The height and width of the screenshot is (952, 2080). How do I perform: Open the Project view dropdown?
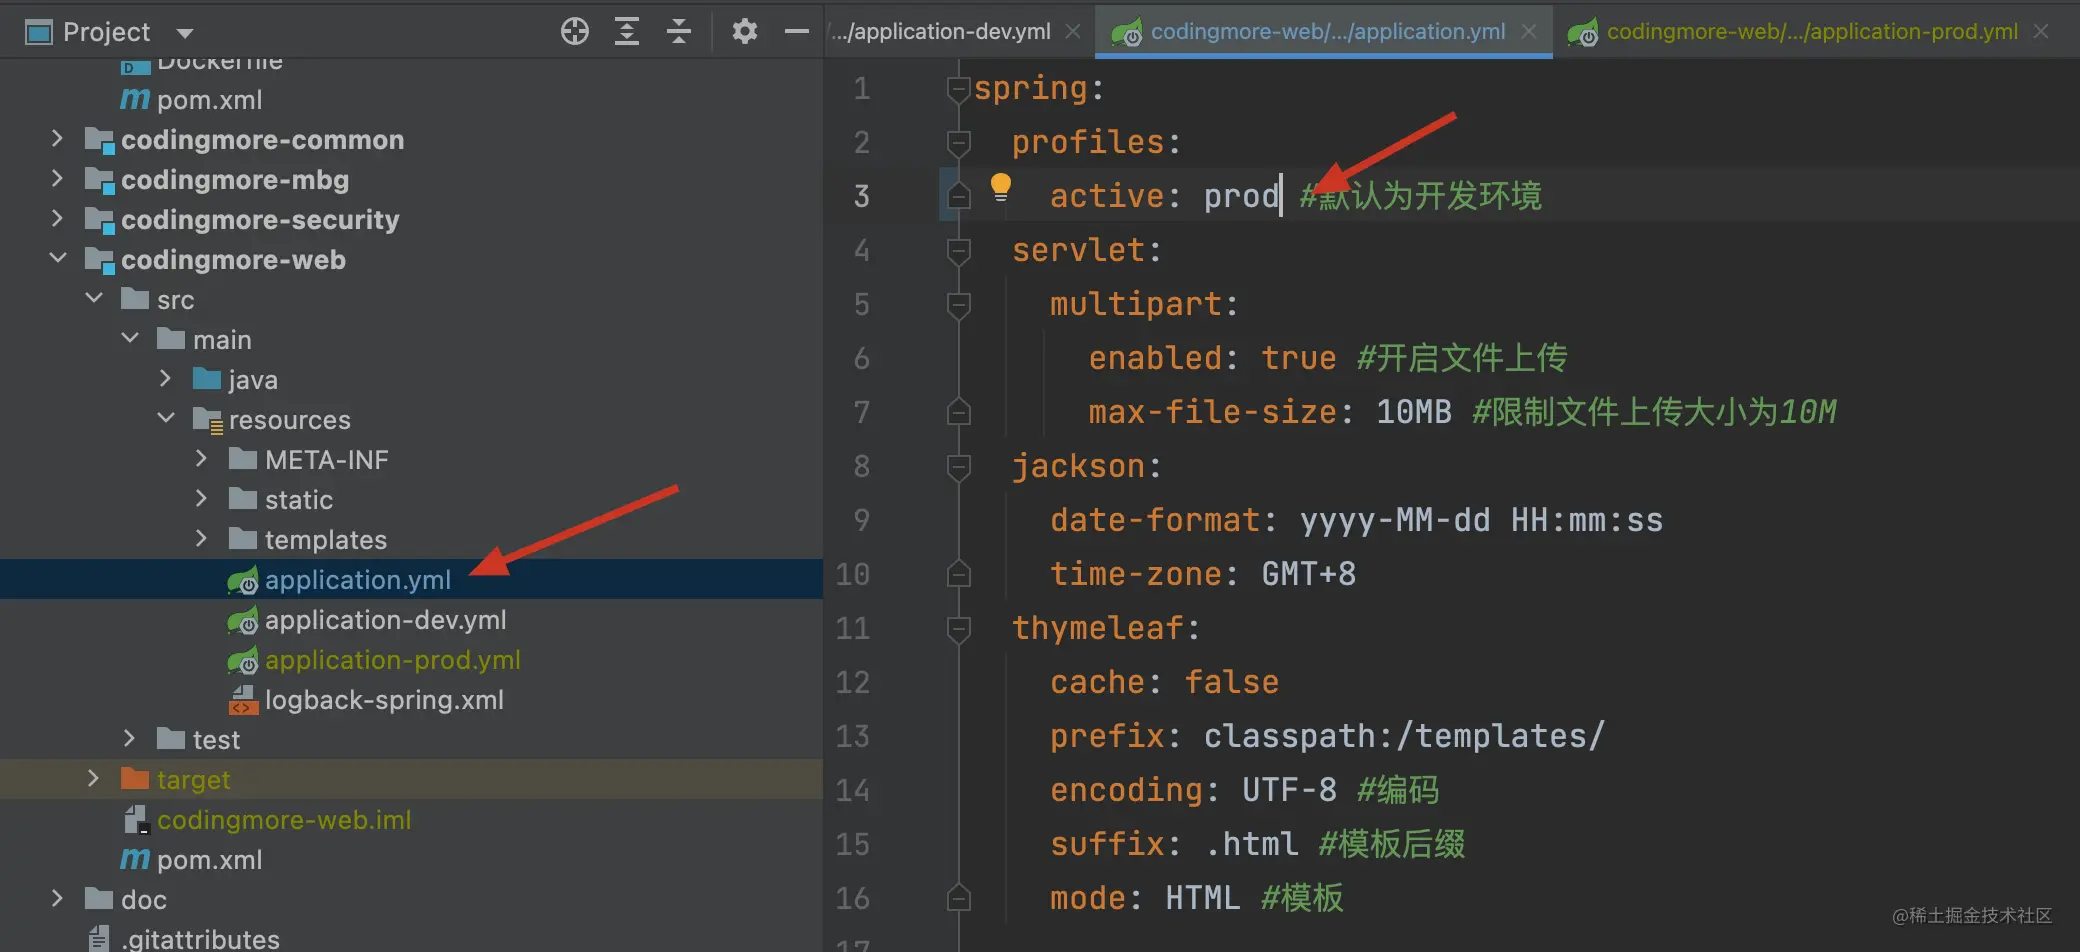[185, 33]
